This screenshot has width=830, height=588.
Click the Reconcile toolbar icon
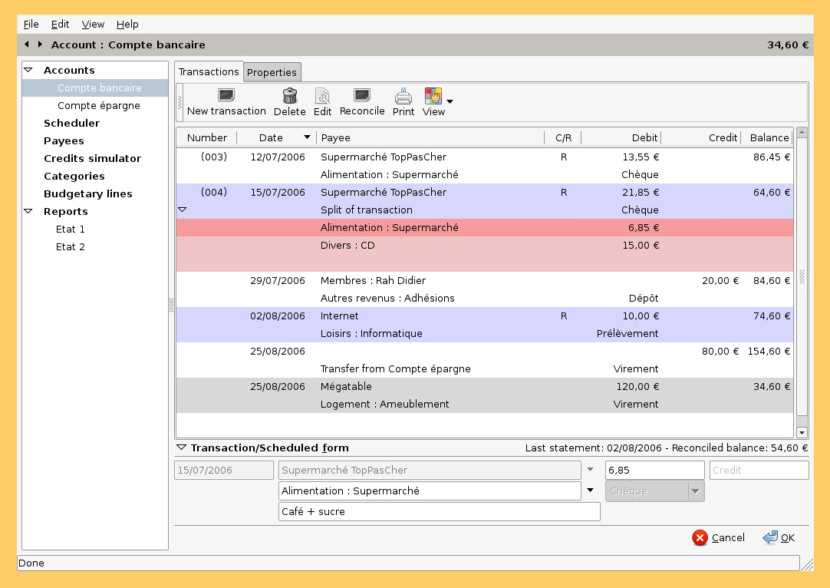pyautogui.click(x=362, y=96)
